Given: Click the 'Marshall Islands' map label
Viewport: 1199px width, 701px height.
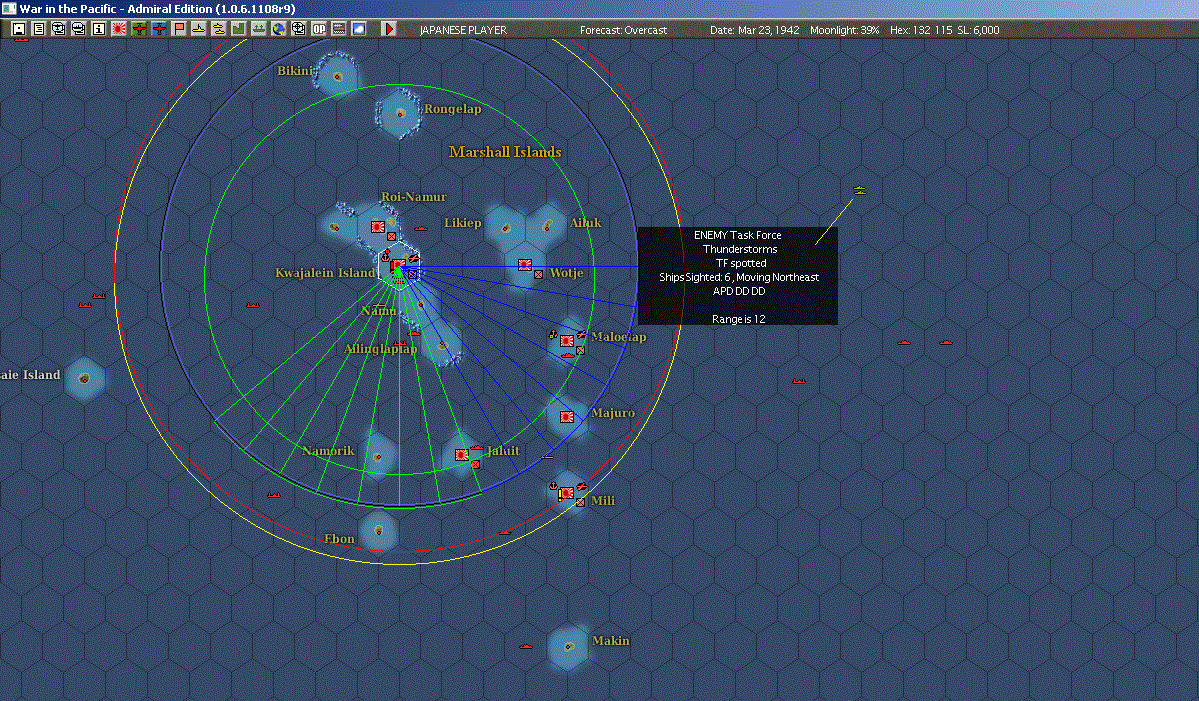Looking at the screenshot, I should click(505, 152).
